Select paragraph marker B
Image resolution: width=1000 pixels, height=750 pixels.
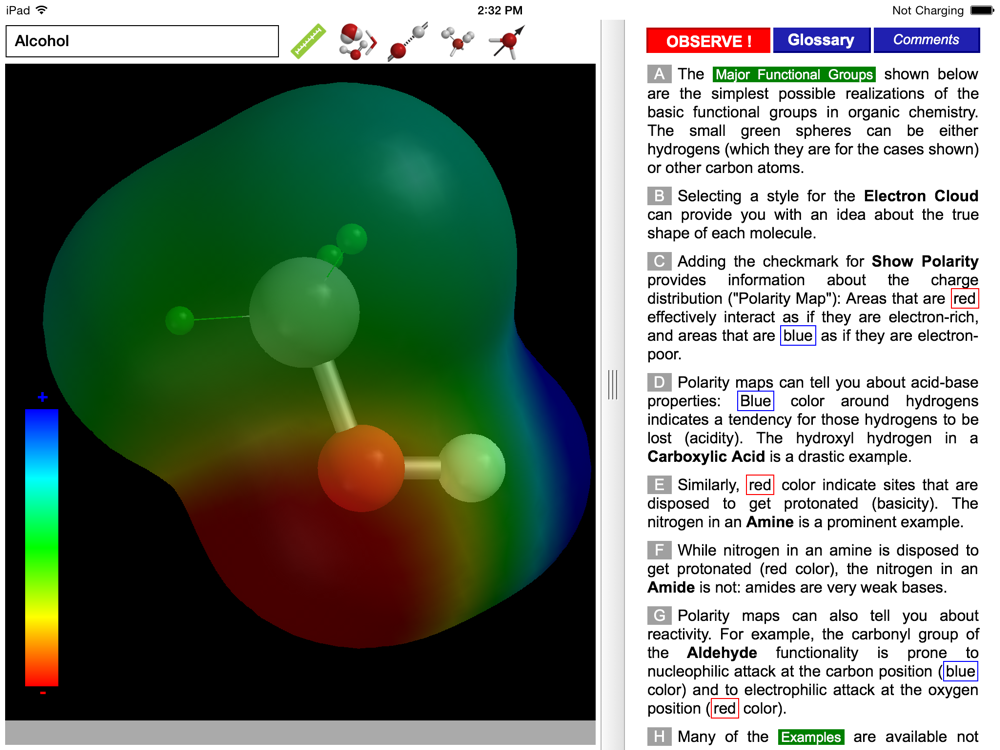659,196
